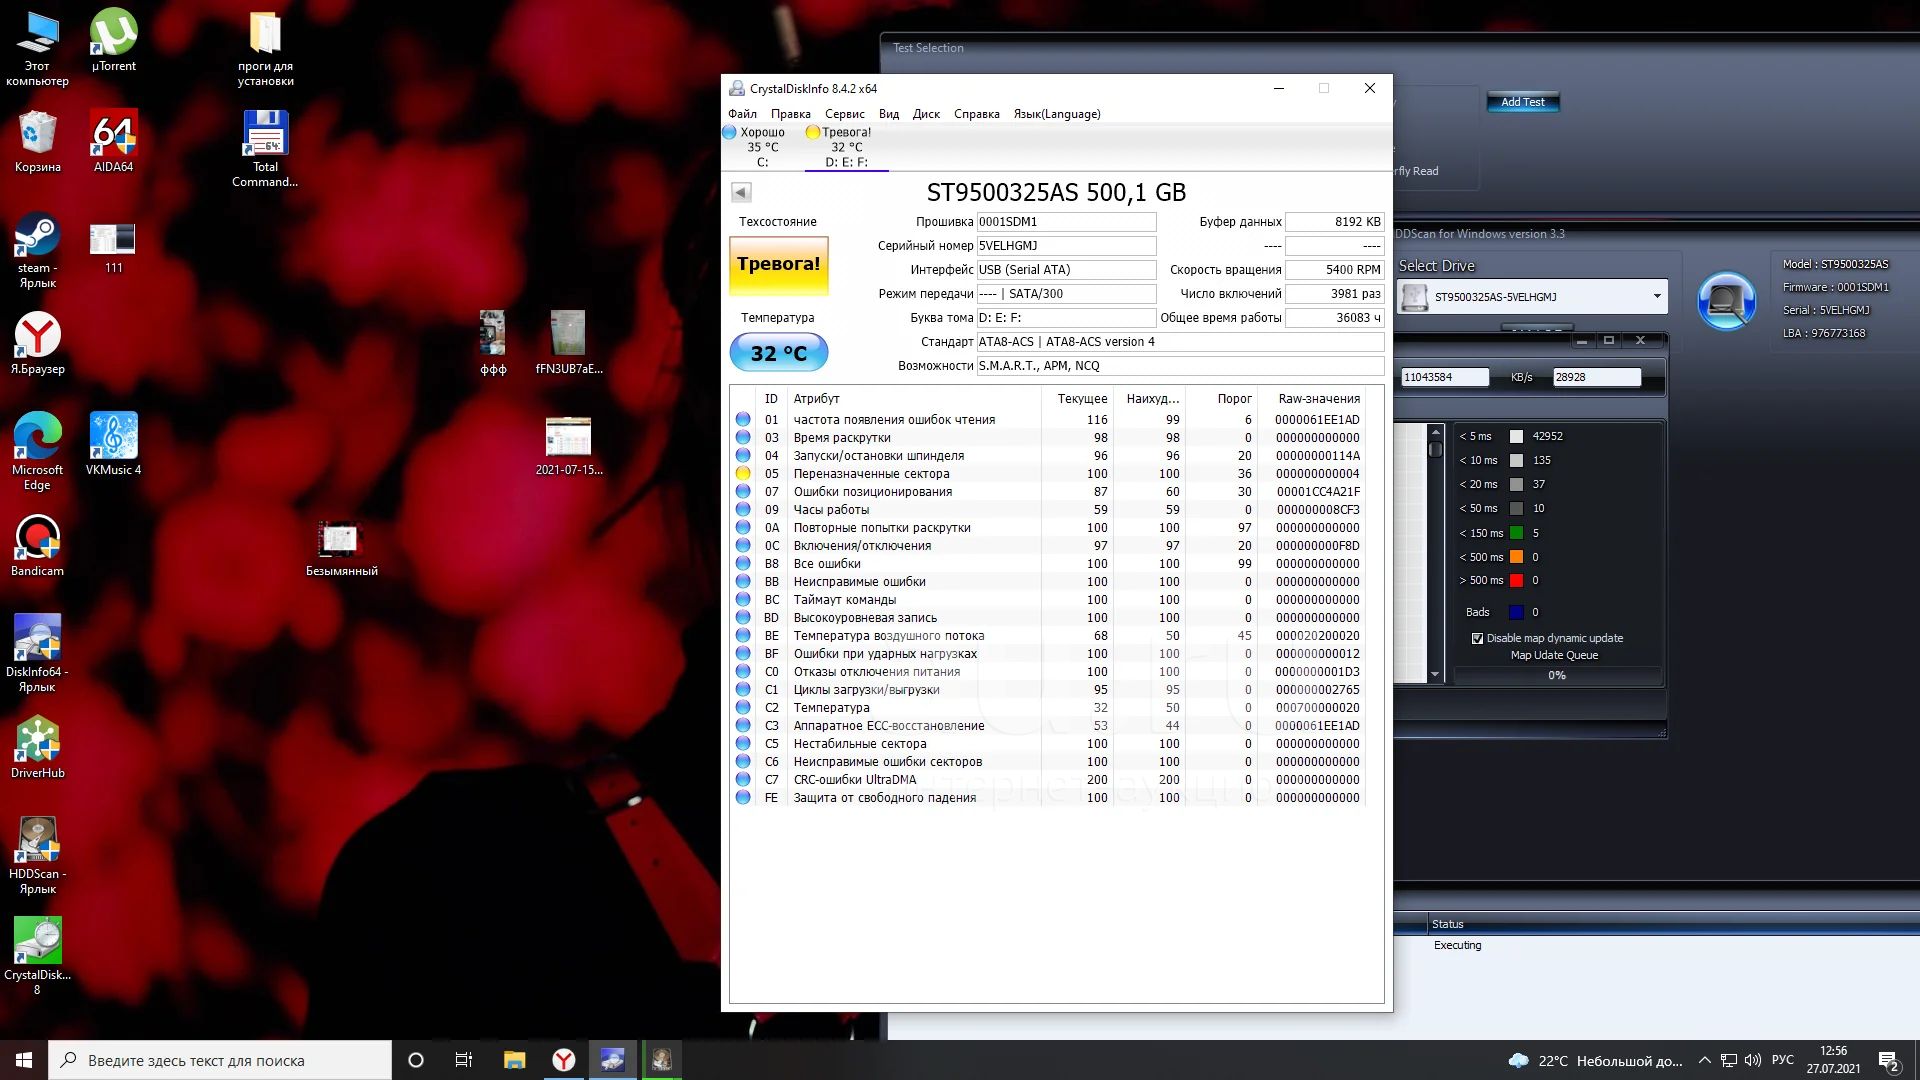The height and width of the screenshot is (1080, 1920).
Task: Select the 'Переназначенные сектора' attribute row
Action: [x=1050, y=474]
